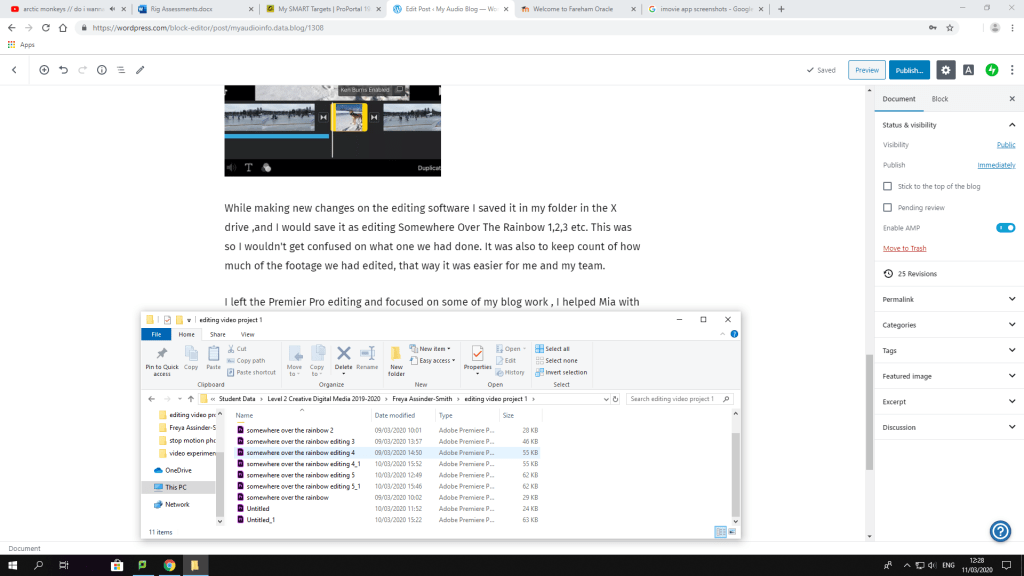1024x576 pixels.
Task: Click the green Jetpack lightning icon
Action: (991, 70)
